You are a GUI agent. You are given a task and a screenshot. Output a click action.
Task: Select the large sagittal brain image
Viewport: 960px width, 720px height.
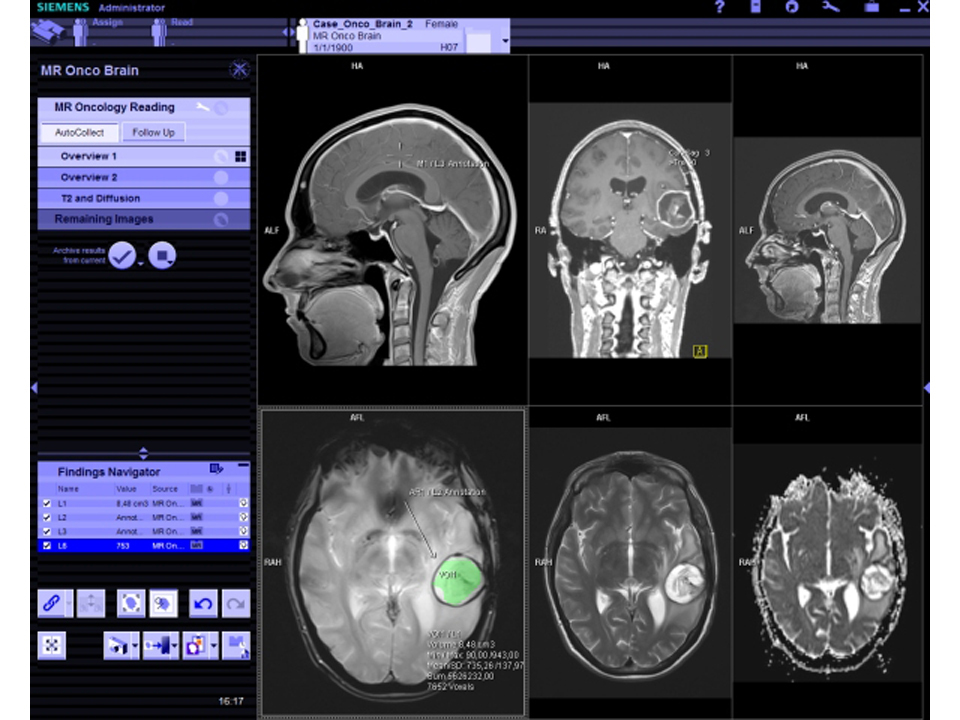click(x=392, y=230)
